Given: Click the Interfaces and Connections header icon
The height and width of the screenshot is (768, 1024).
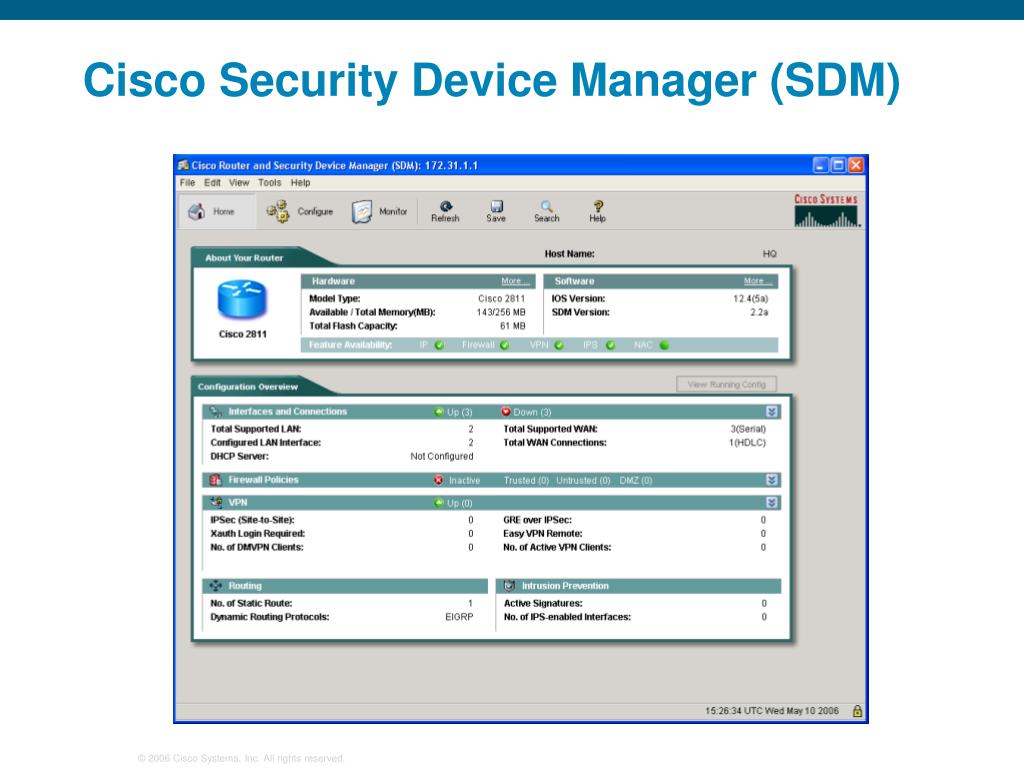Looking at the screenshot, I should click(216, 411).
